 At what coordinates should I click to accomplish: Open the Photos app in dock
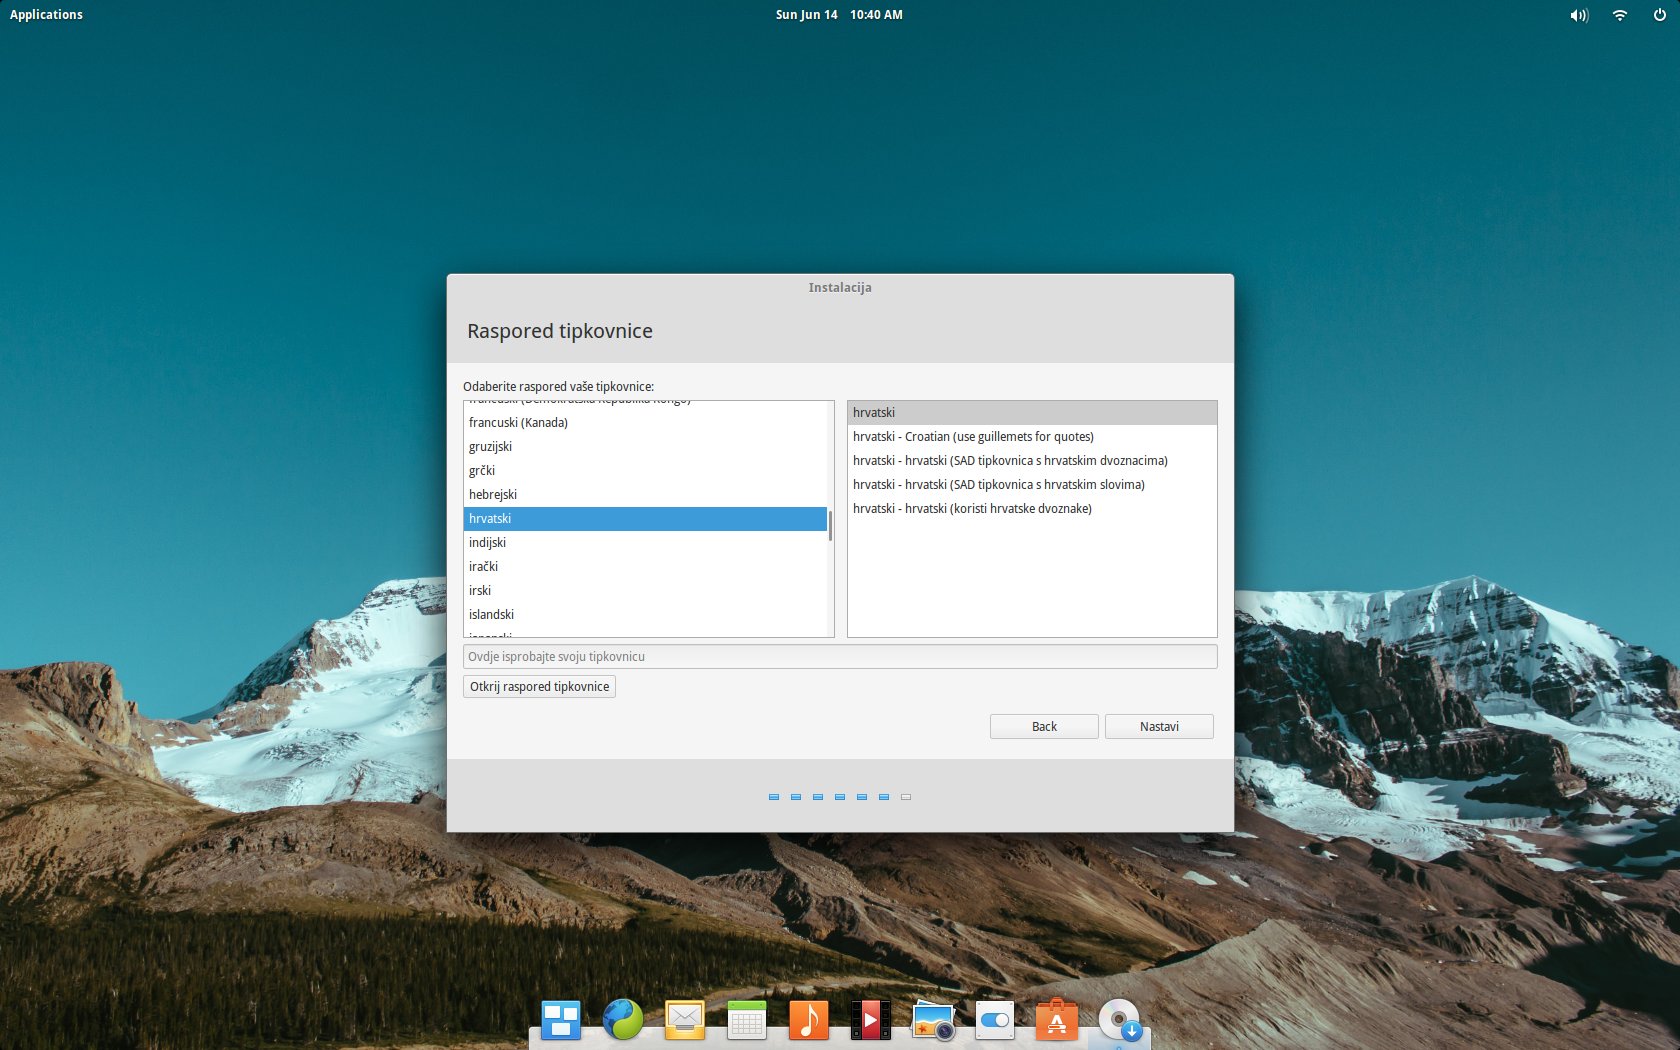pyautogui.click(x=933, y=1020)
